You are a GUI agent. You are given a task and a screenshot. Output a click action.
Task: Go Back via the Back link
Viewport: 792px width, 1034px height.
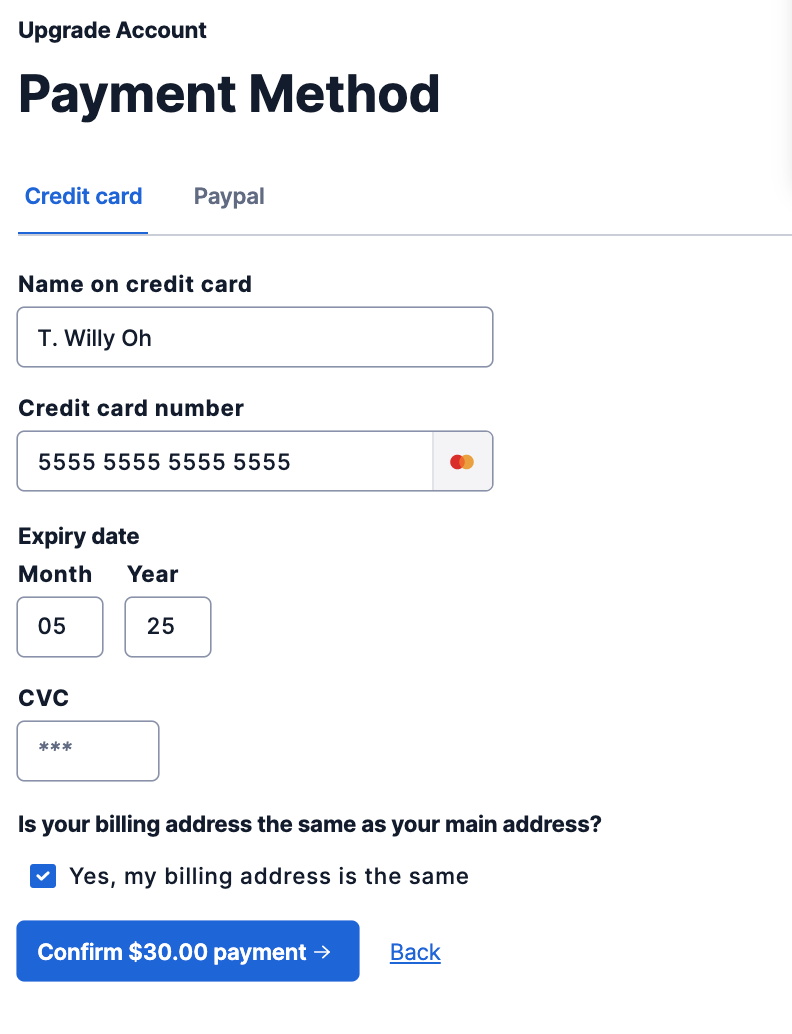(415, 952)
